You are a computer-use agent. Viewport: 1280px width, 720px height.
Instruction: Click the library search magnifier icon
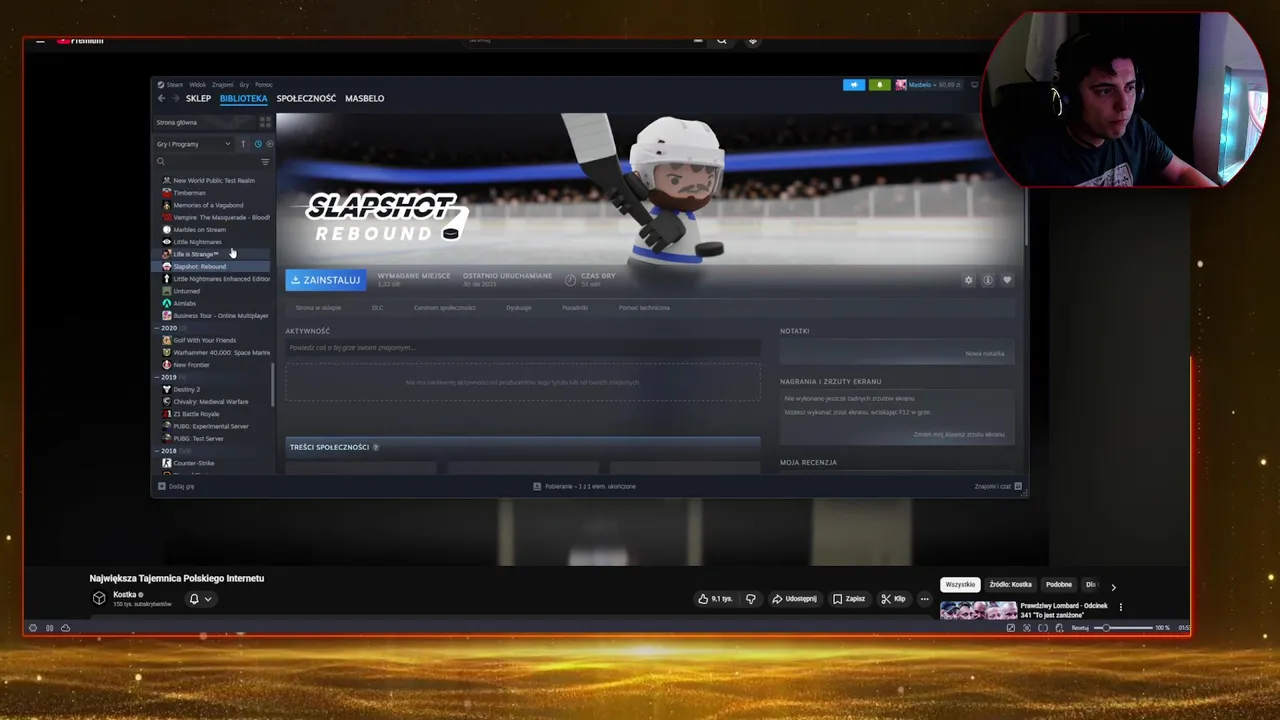pos(160,161)
